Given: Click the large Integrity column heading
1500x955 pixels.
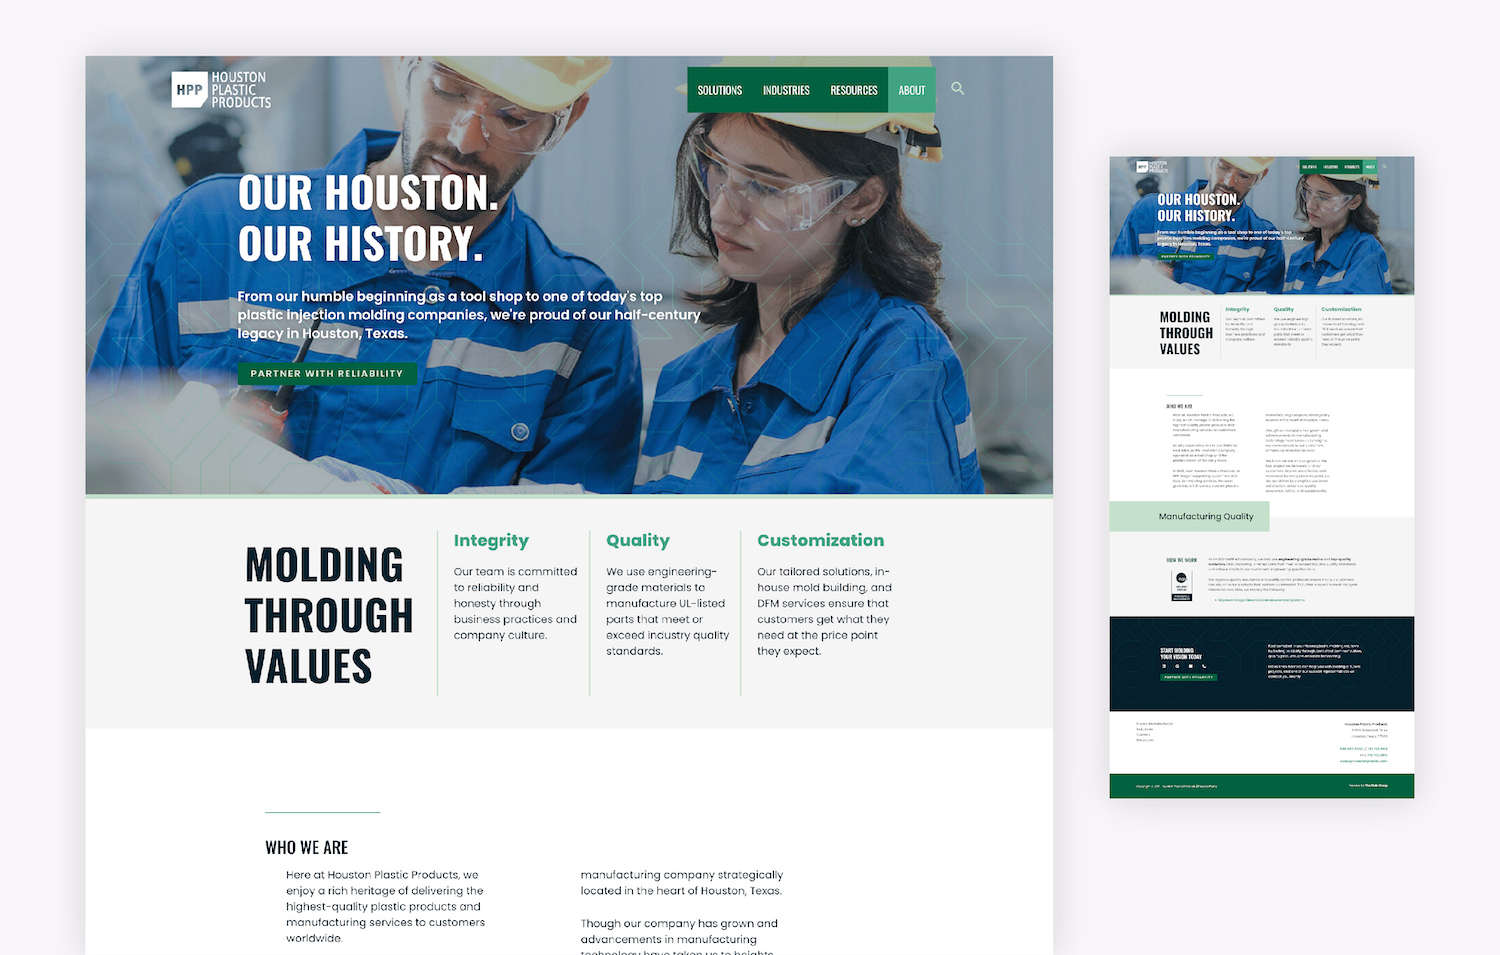Looking at the screenshot, I should click(491, 540).
